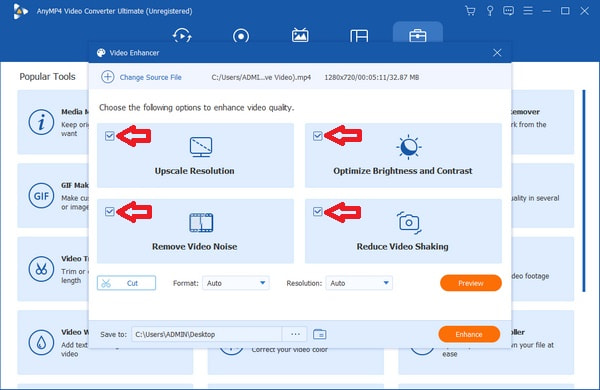The image size is (600, 390).
Task: Expand the Resolution dropdown
Action: pyautogui.click(x=359, y=283)
